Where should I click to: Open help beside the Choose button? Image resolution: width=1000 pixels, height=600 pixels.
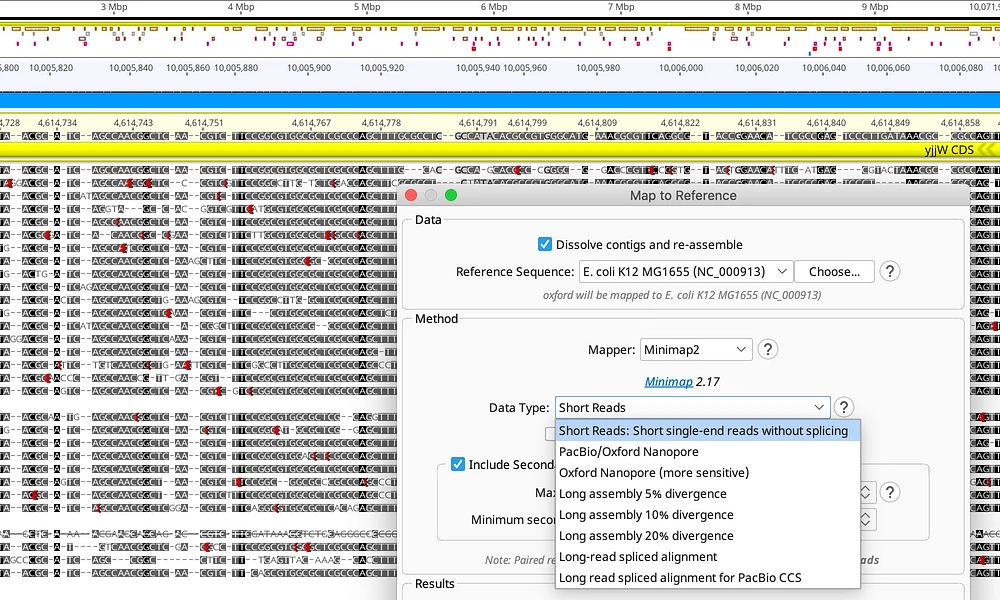(890, 271)
